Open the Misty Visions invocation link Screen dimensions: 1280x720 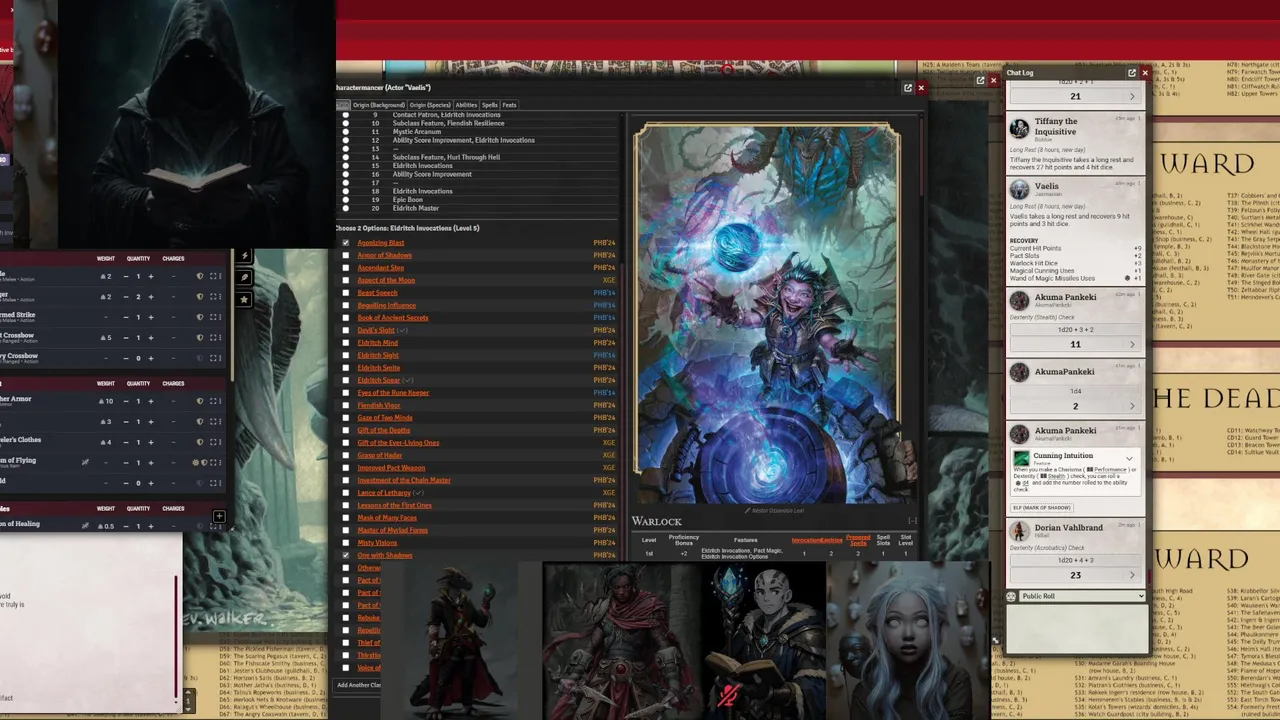[x=377, y=543]
